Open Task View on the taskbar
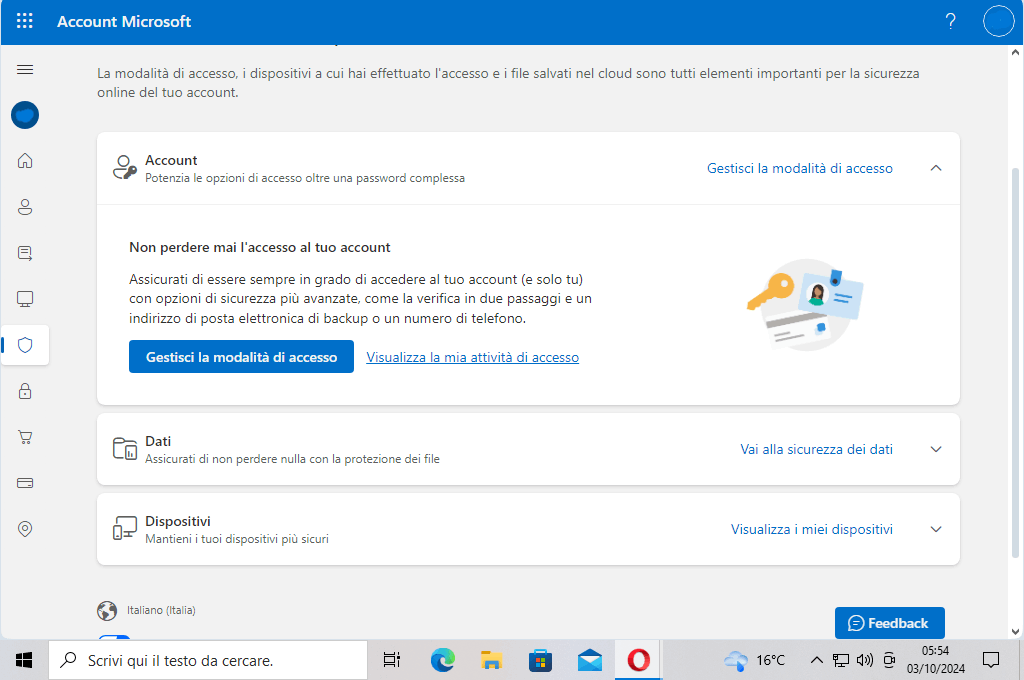This screenshot has height=680, width=1024. [x=392, y=660]
